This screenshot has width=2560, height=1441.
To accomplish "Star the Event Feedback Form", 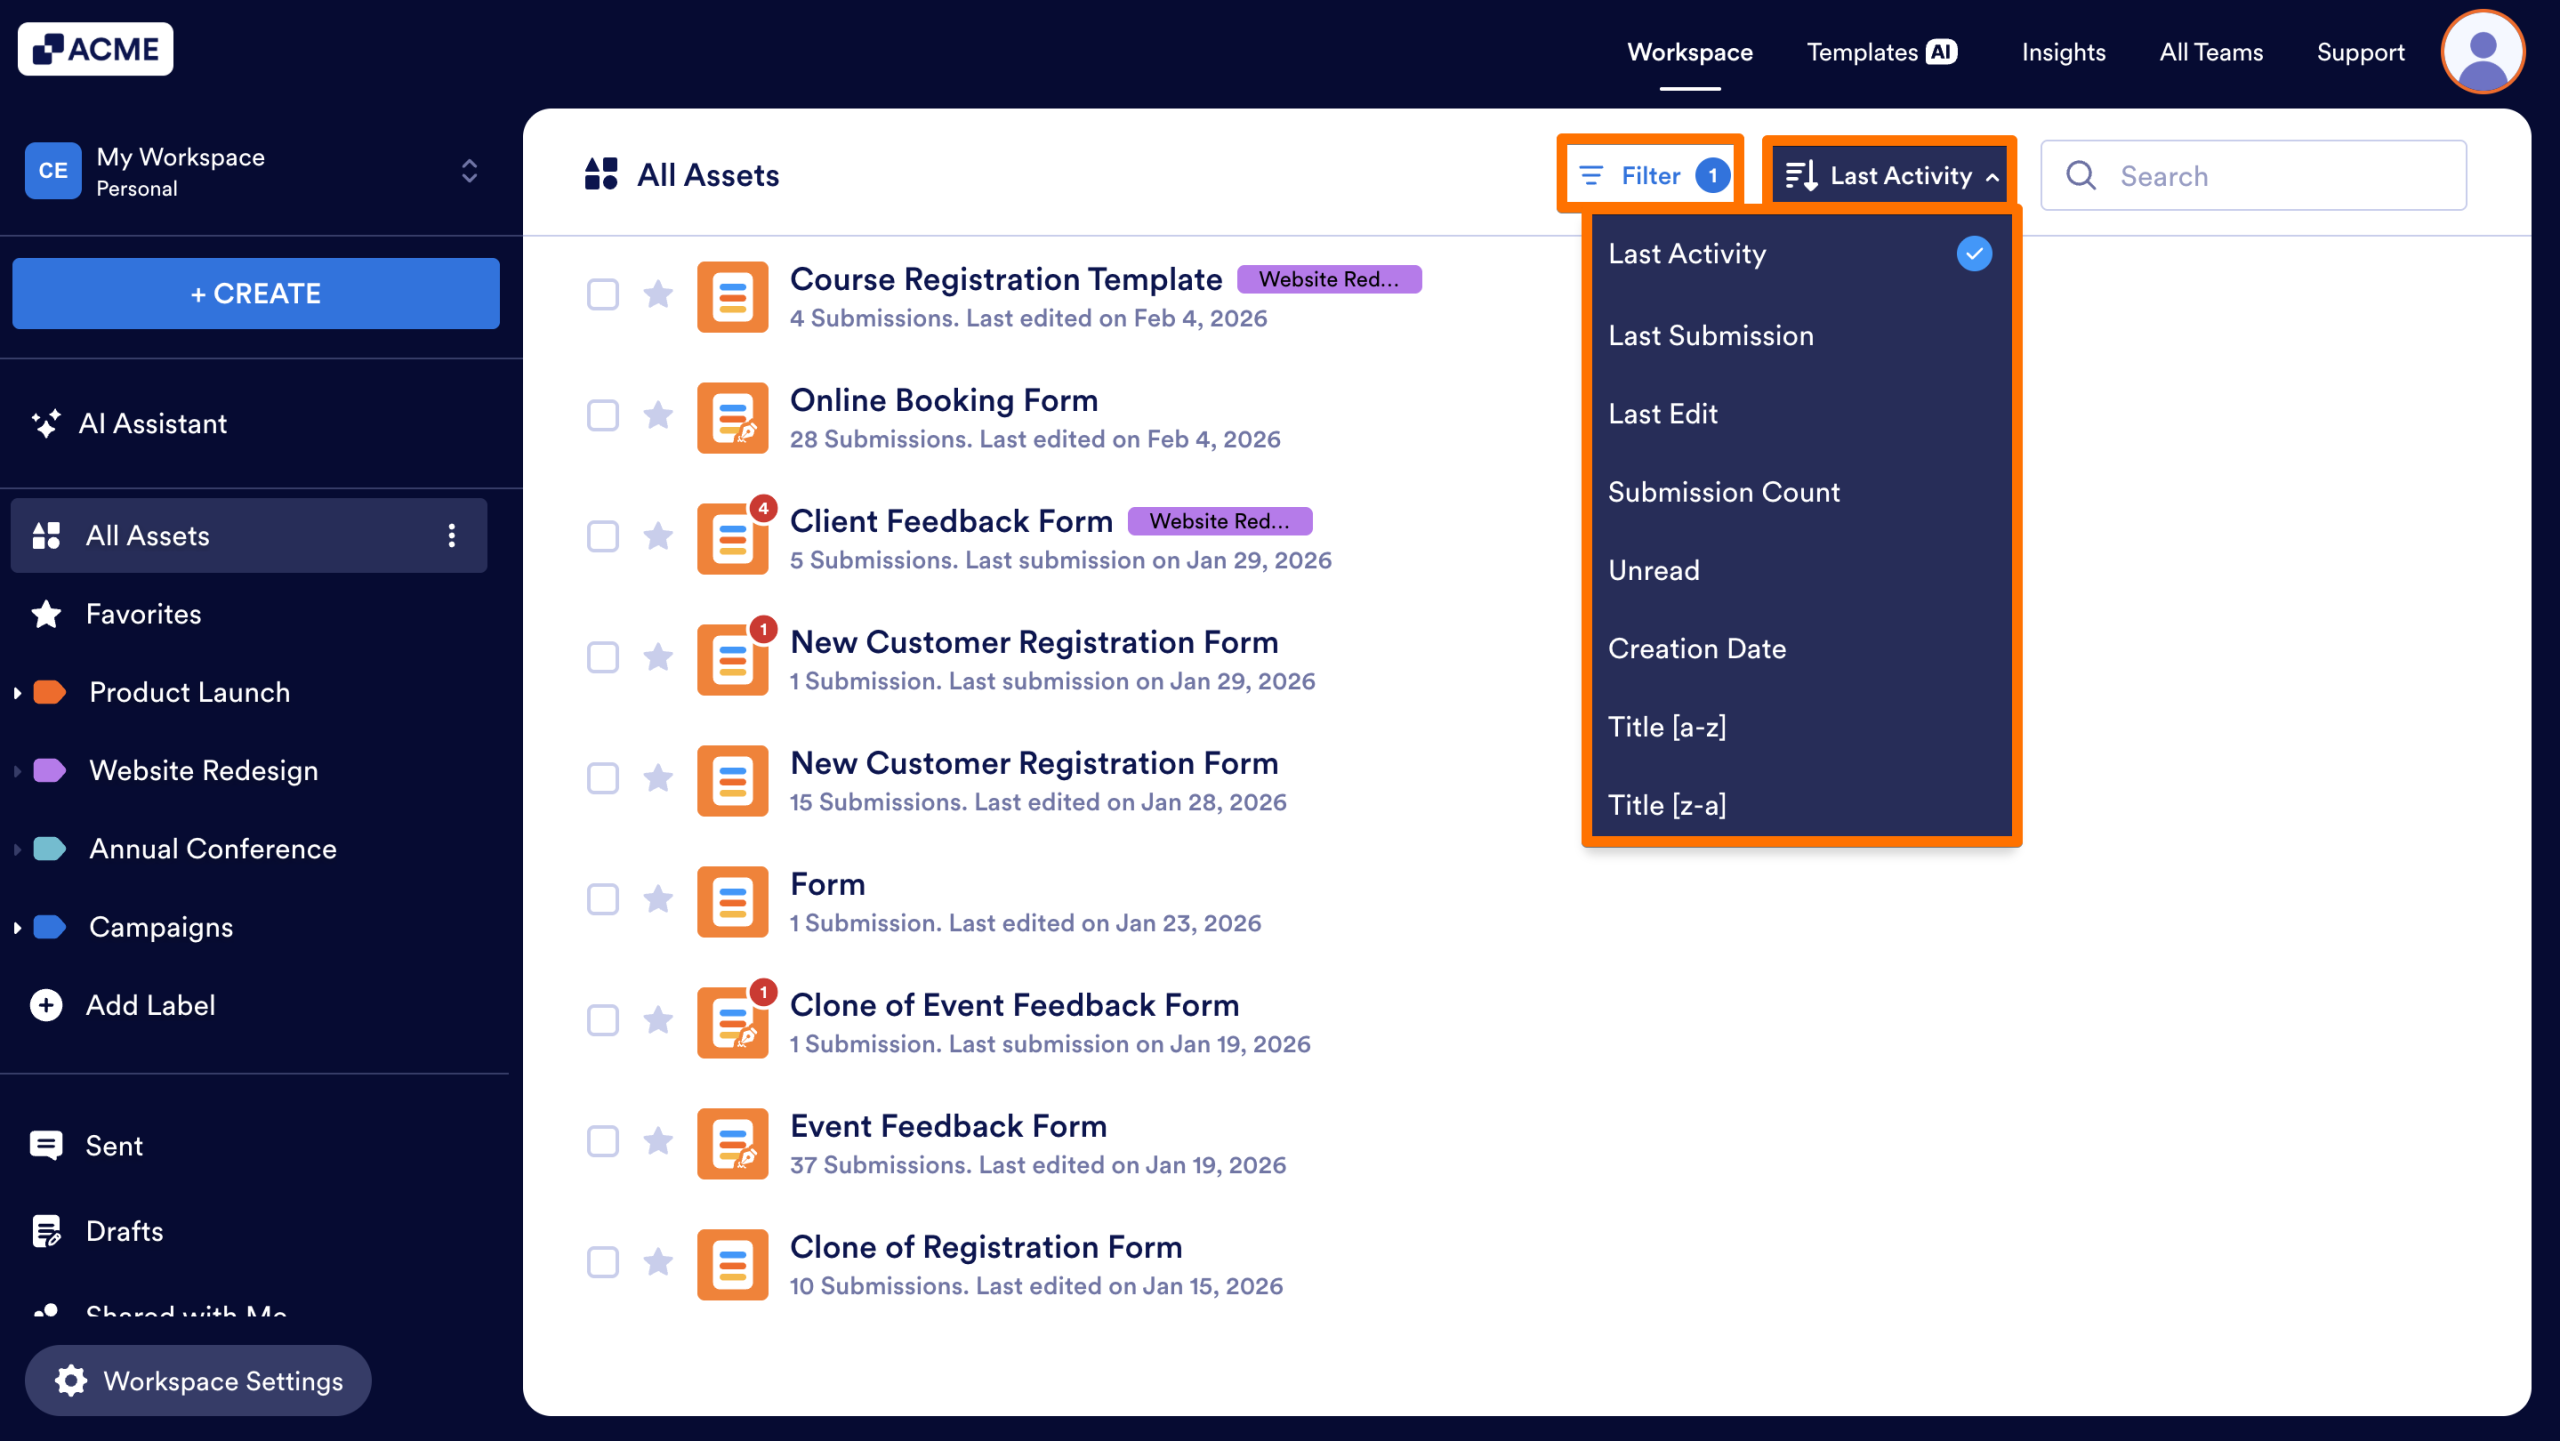I will [658, 1142].
